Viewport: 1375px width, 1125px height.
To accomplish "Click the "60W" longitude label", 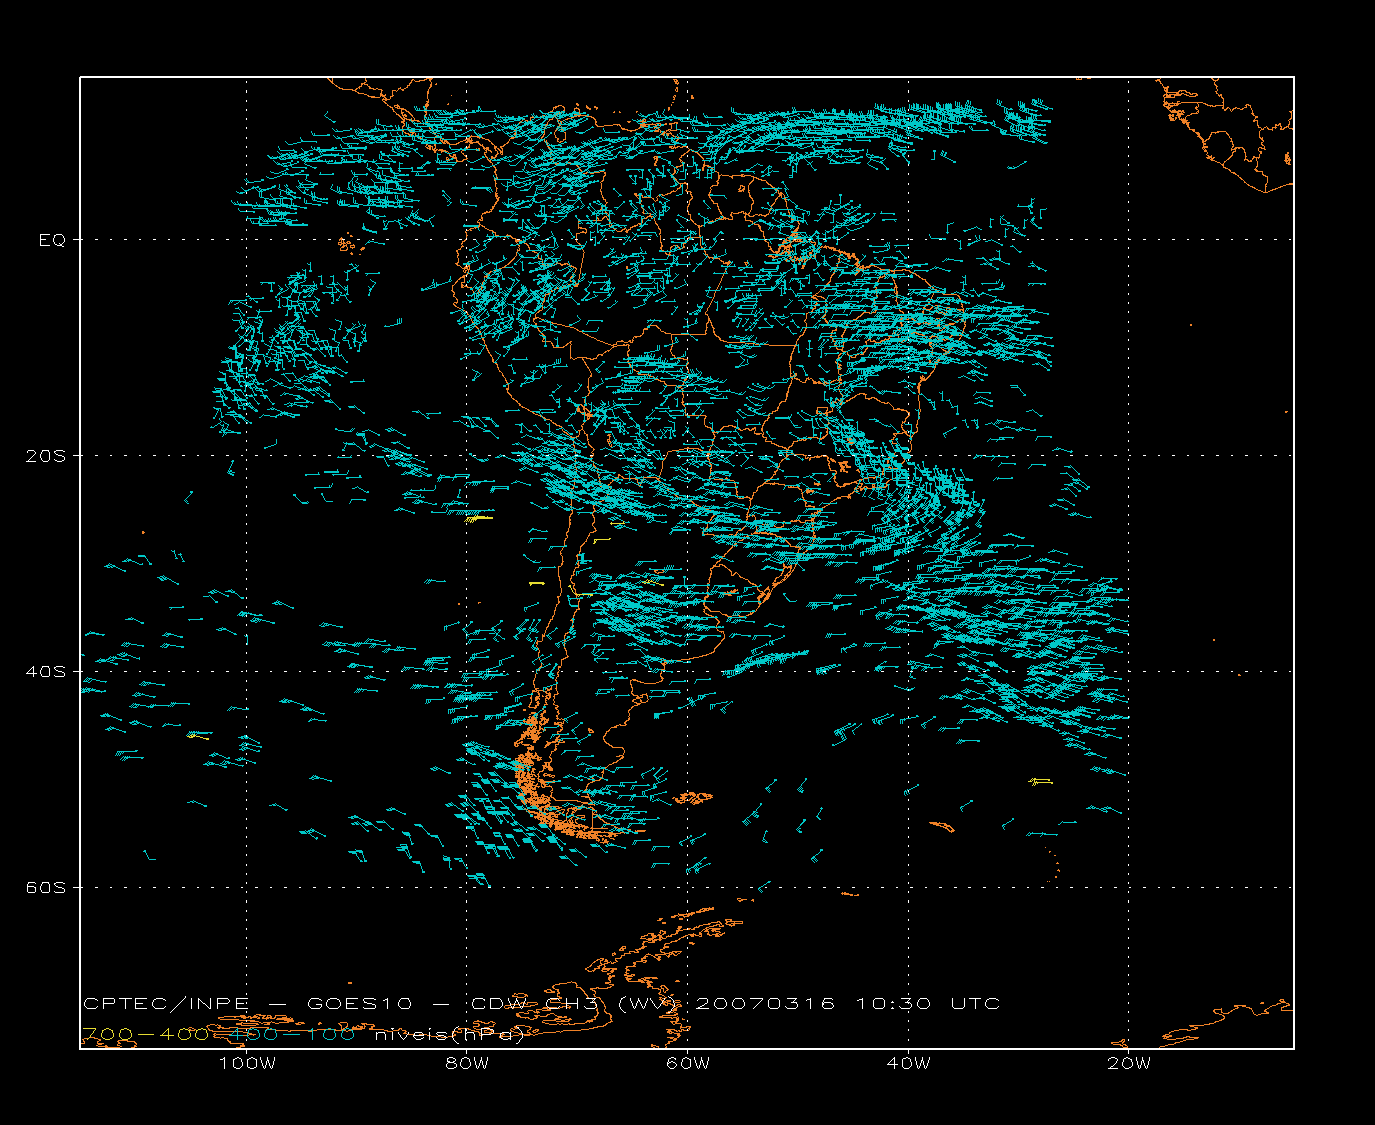I will coord(688,1064).
